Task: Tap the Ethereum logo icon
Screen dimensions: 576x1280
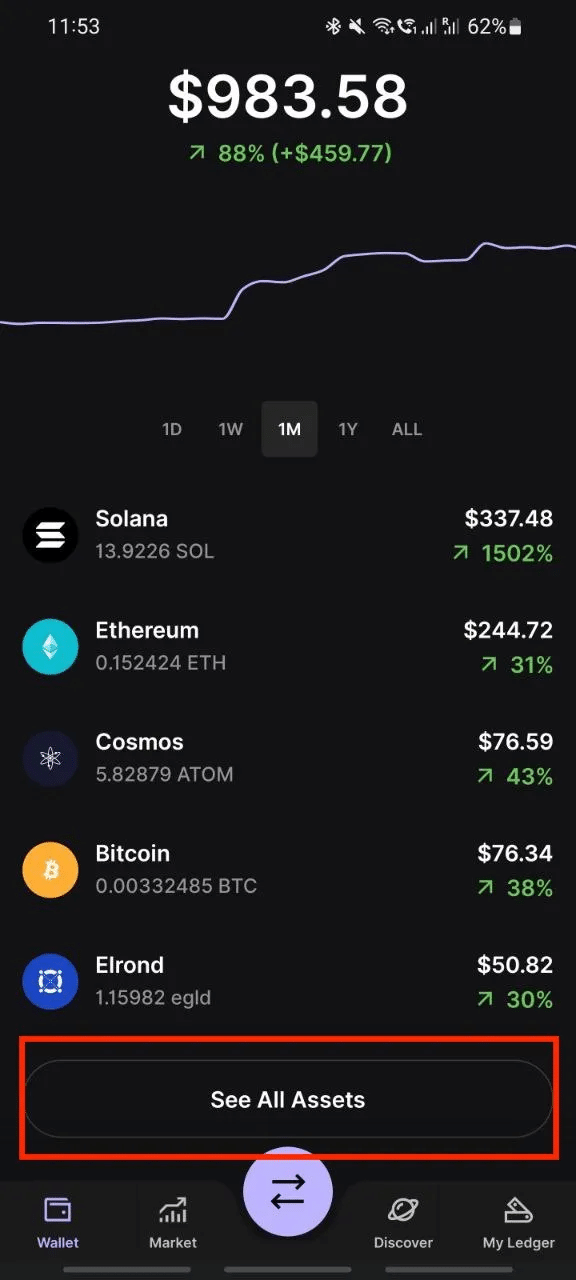Action: tap(50, 646)
